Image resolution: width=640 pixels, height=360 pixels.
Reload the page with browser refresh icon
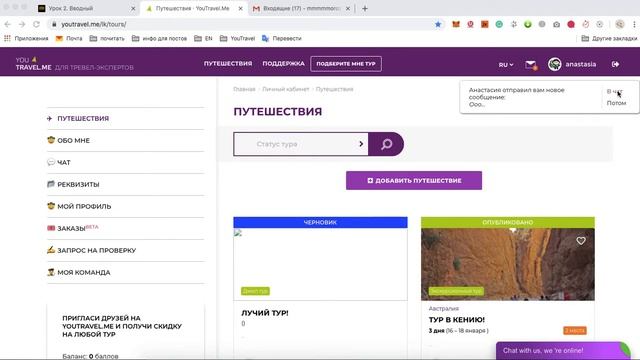point(36,24)
